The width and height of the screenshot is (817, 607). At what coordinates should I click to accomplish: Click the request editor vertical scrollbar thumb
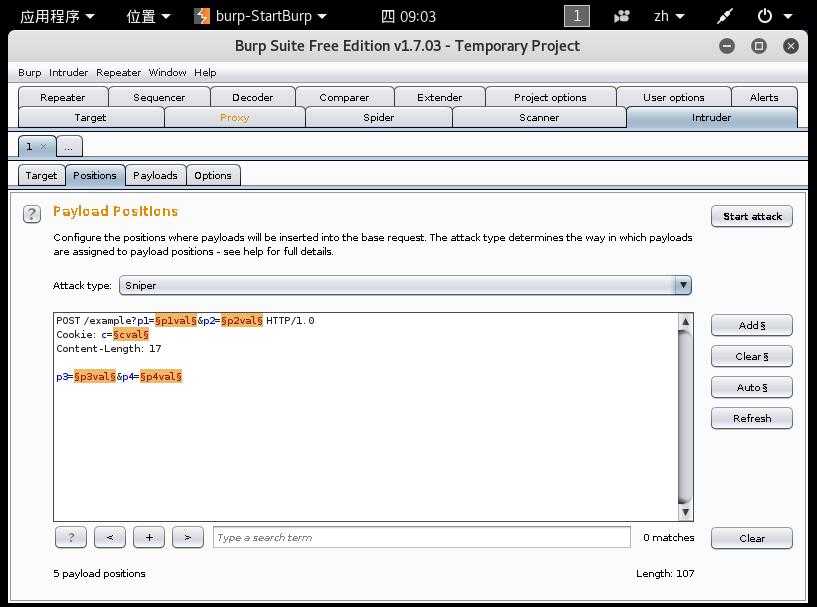click(685, 416)
